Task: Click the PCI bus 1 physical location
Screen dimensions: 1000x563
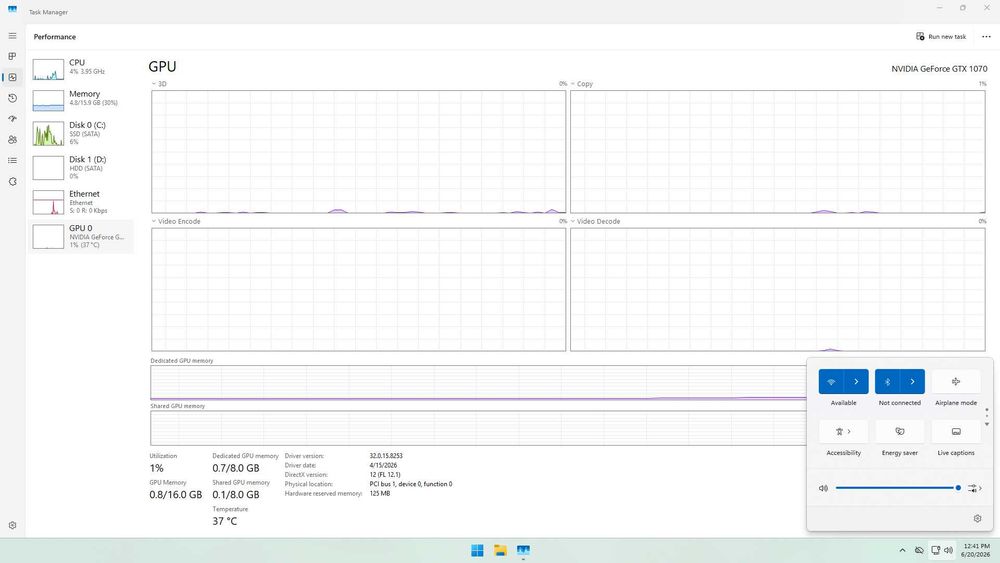Action: (x=411, y=484)
